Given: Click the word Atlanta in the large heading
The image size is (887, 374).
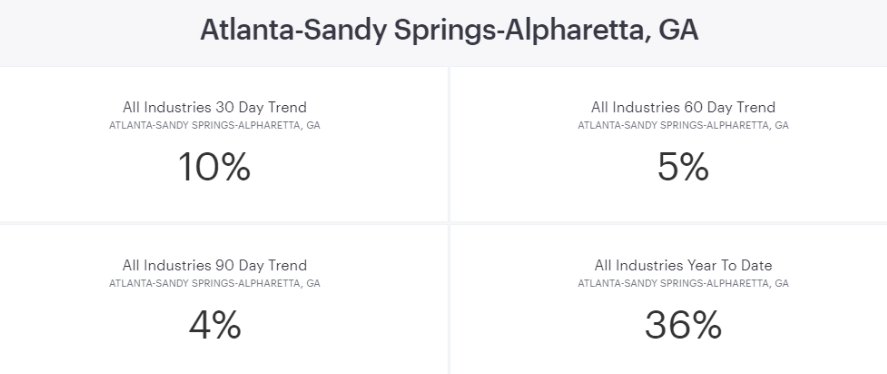Looking at the screenshot, I should [x=246, y=30].
